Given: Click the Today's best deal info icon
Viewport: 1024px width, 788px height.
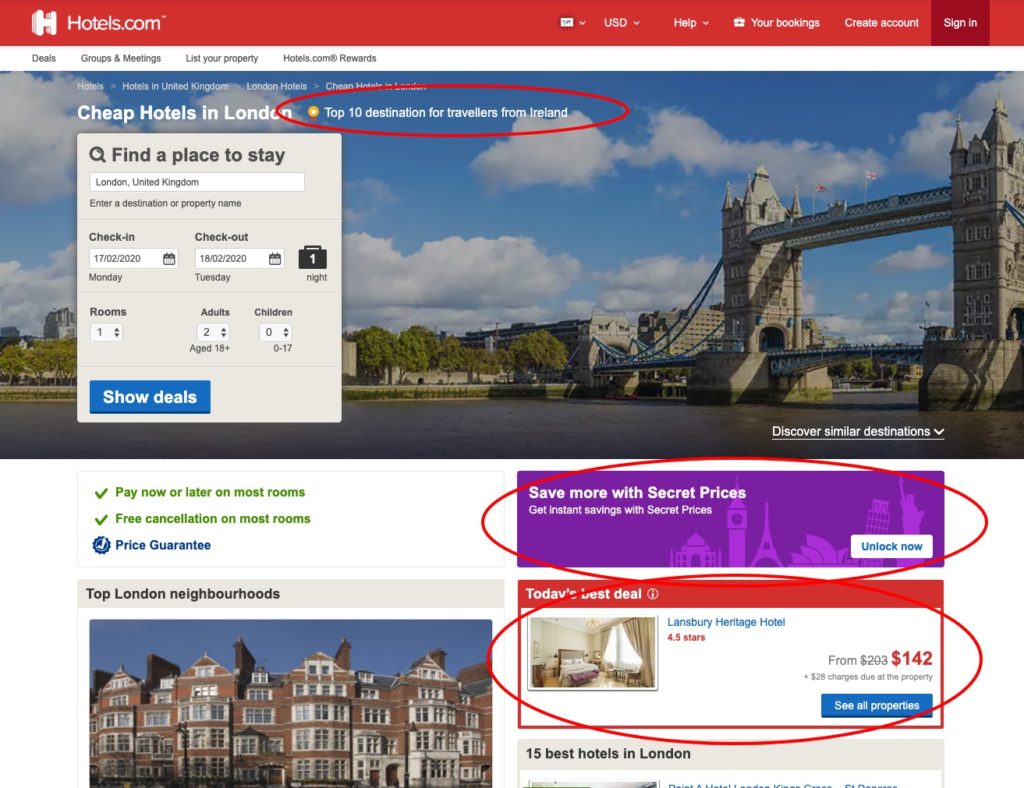Looking at the screenshot, I should tap(652, 593).
